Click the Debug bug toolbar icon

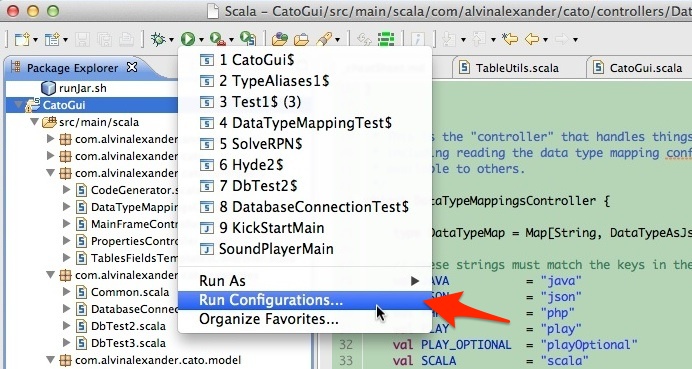pos(158,39)
